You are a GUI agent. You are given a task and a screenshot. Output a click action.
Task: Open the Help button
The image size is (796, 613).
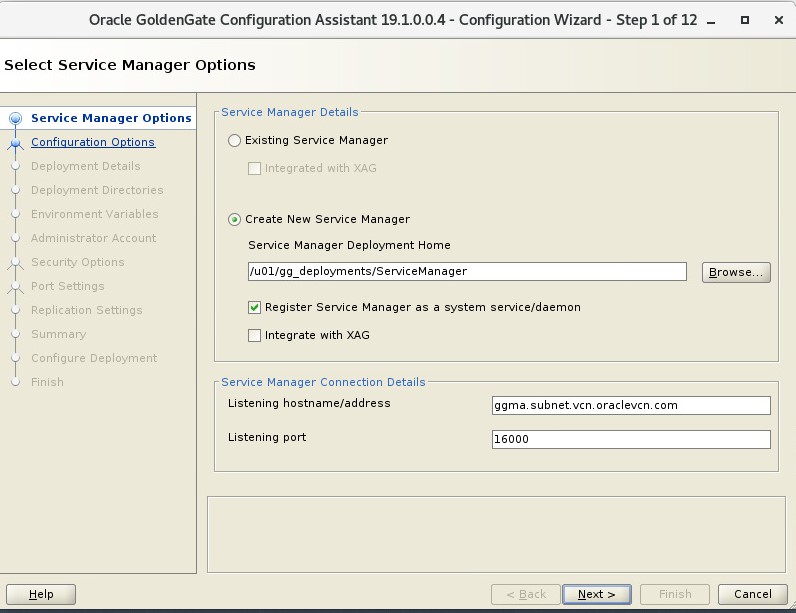[41, 594]
